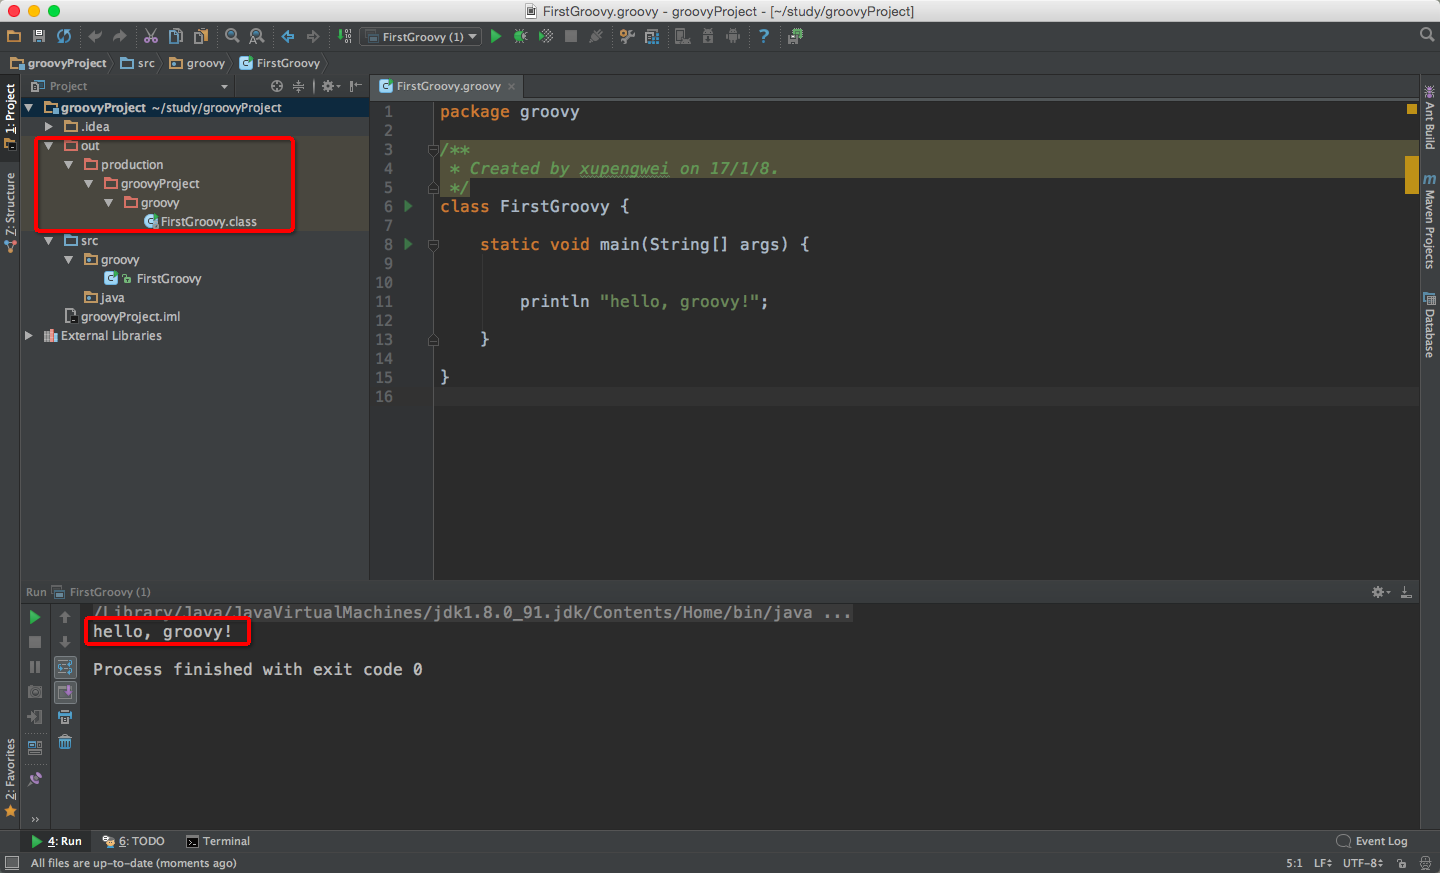The height and width of the screenshot is (873, 1440).
Task: Select the FirstGroovy file under src/groovy
Action: point(153,279)
